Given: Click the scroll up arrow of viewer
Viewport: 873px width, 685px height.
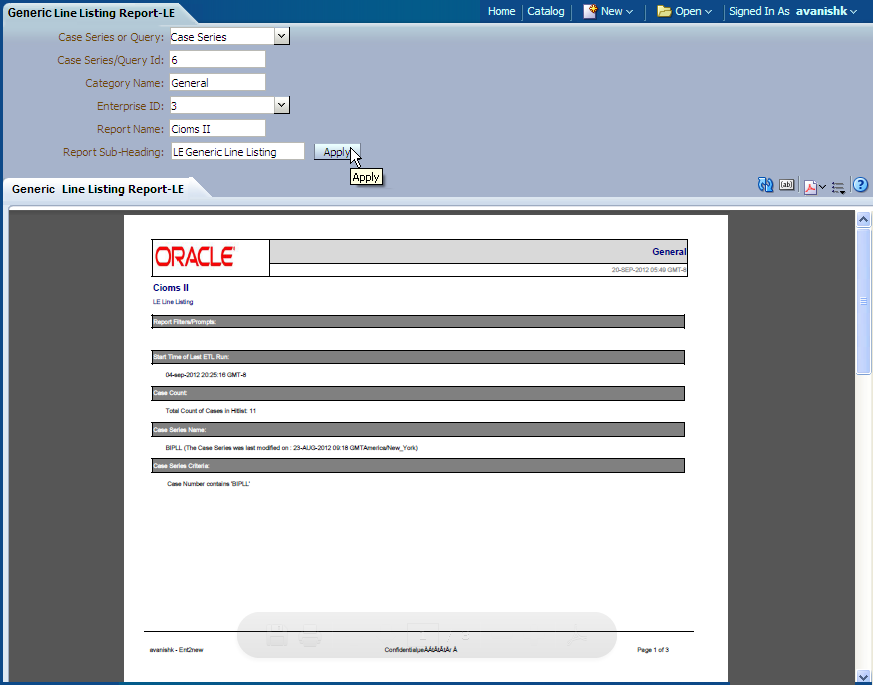Looking at the screenshot, I should tap(863, 219).
